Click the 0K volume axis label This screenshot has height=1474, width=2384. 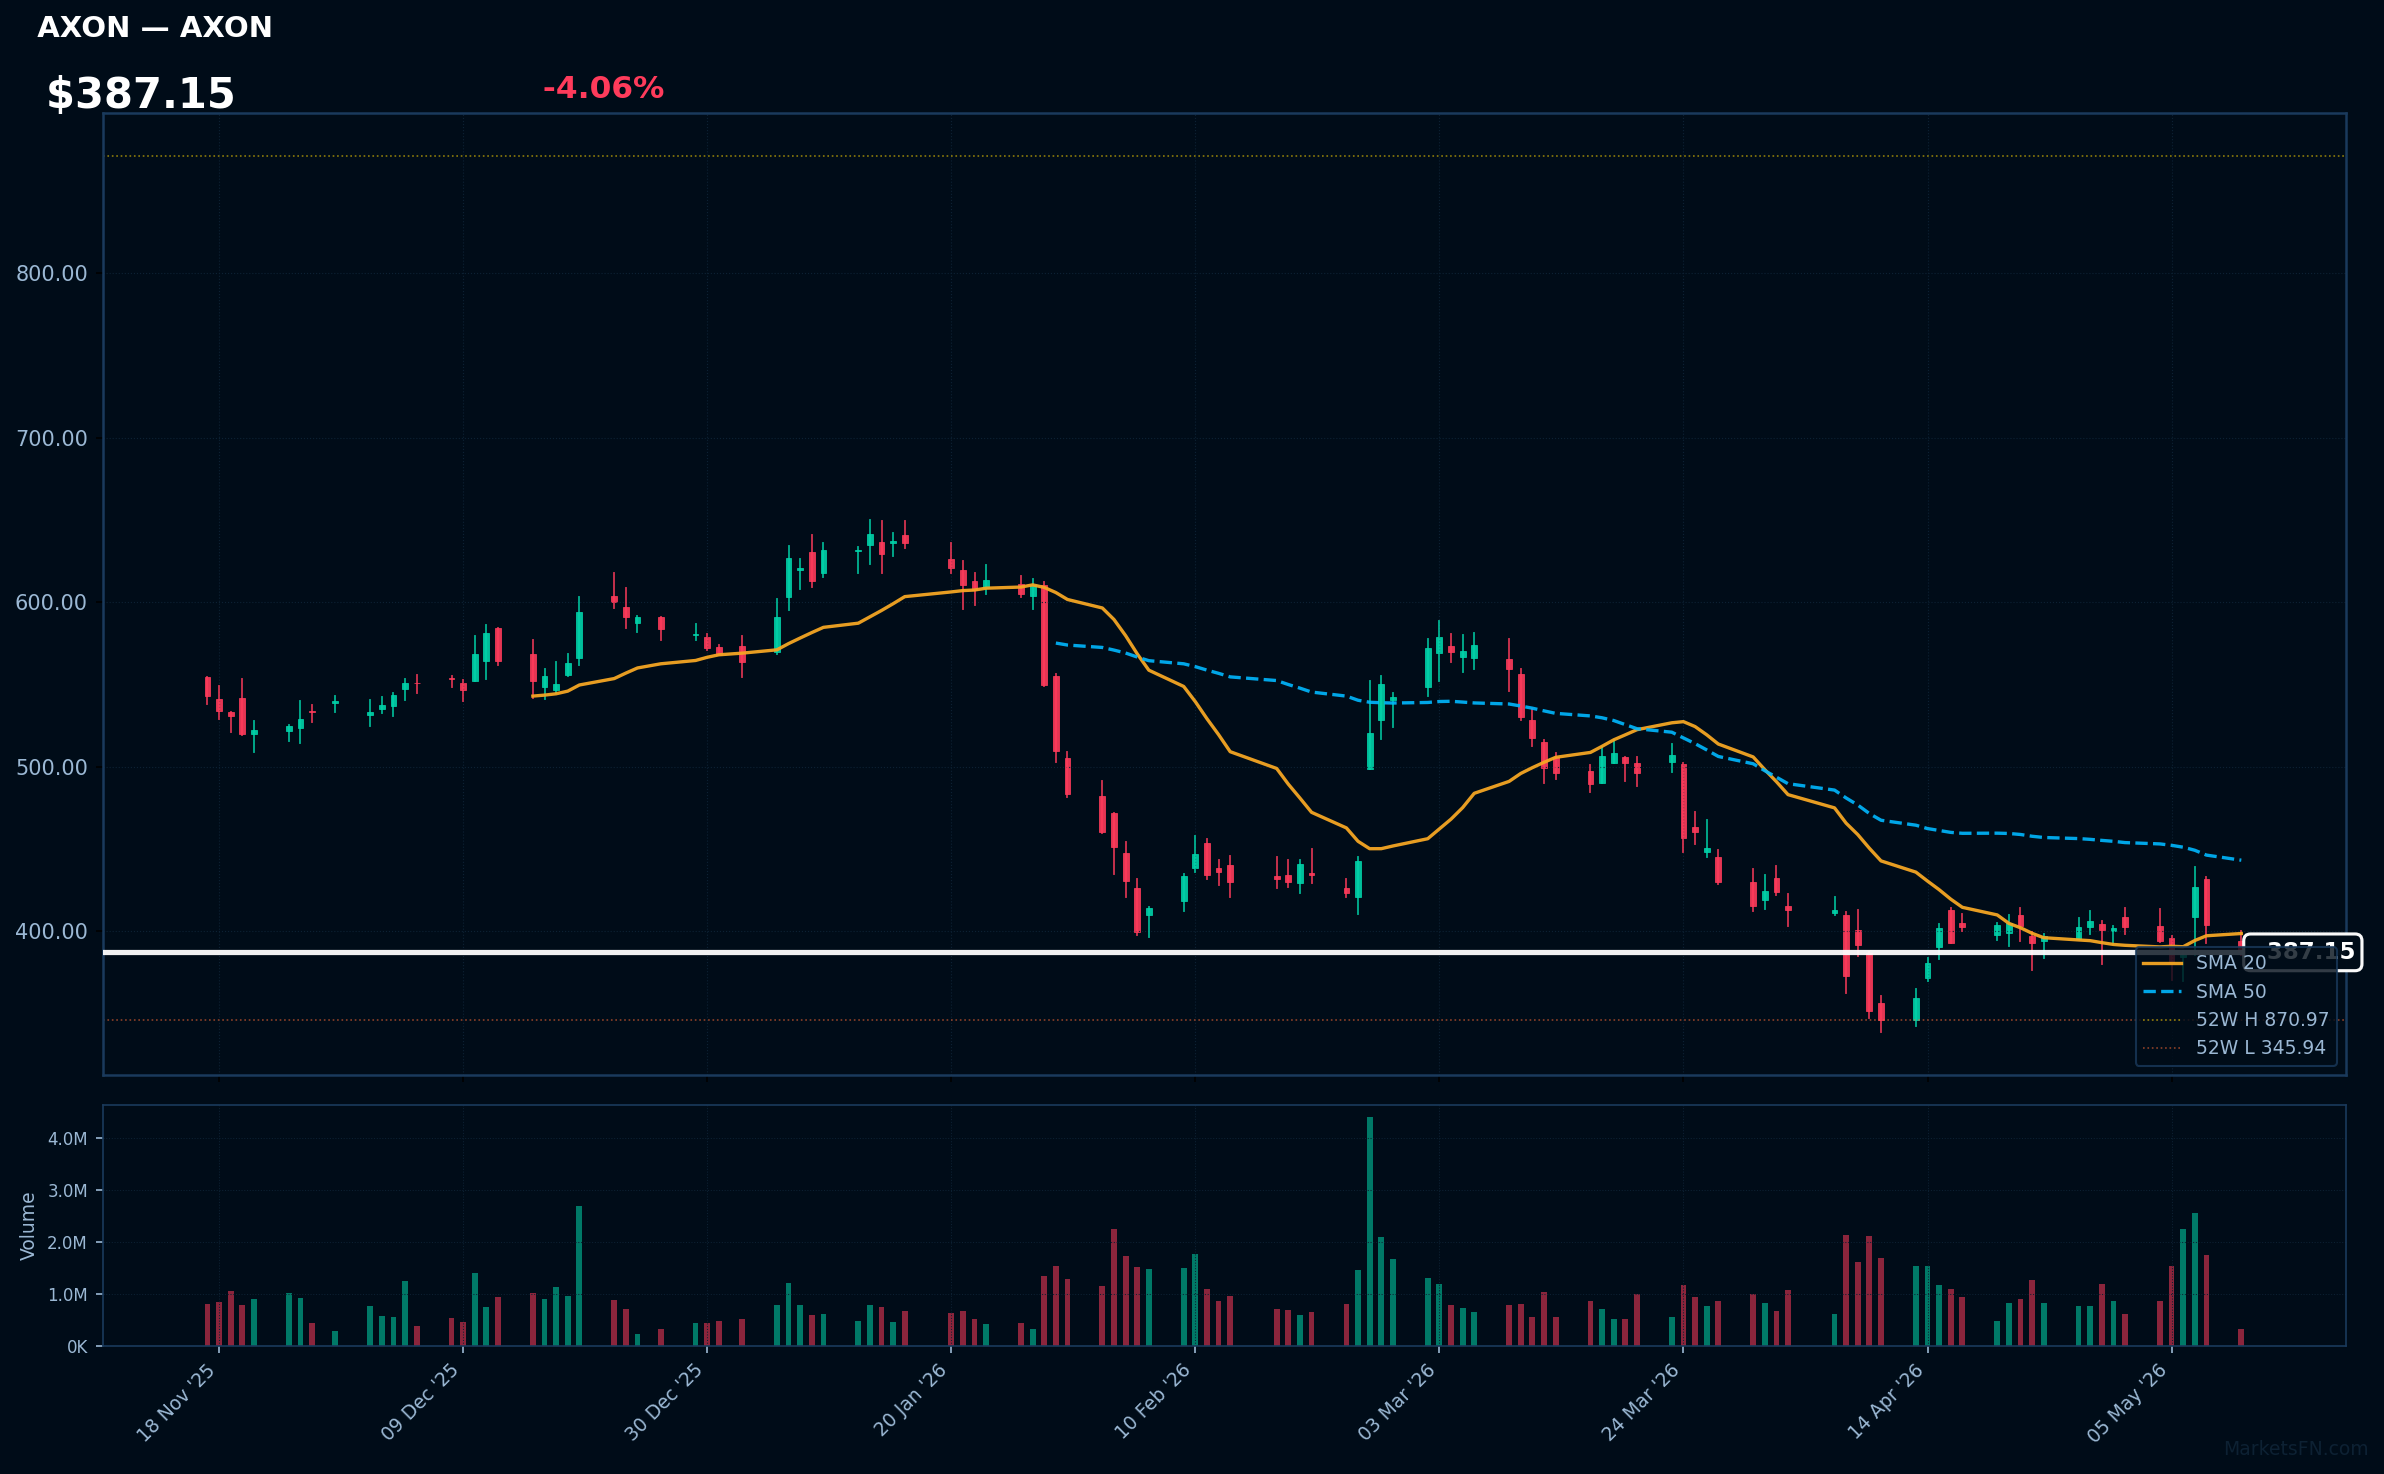pos(77,1347)
